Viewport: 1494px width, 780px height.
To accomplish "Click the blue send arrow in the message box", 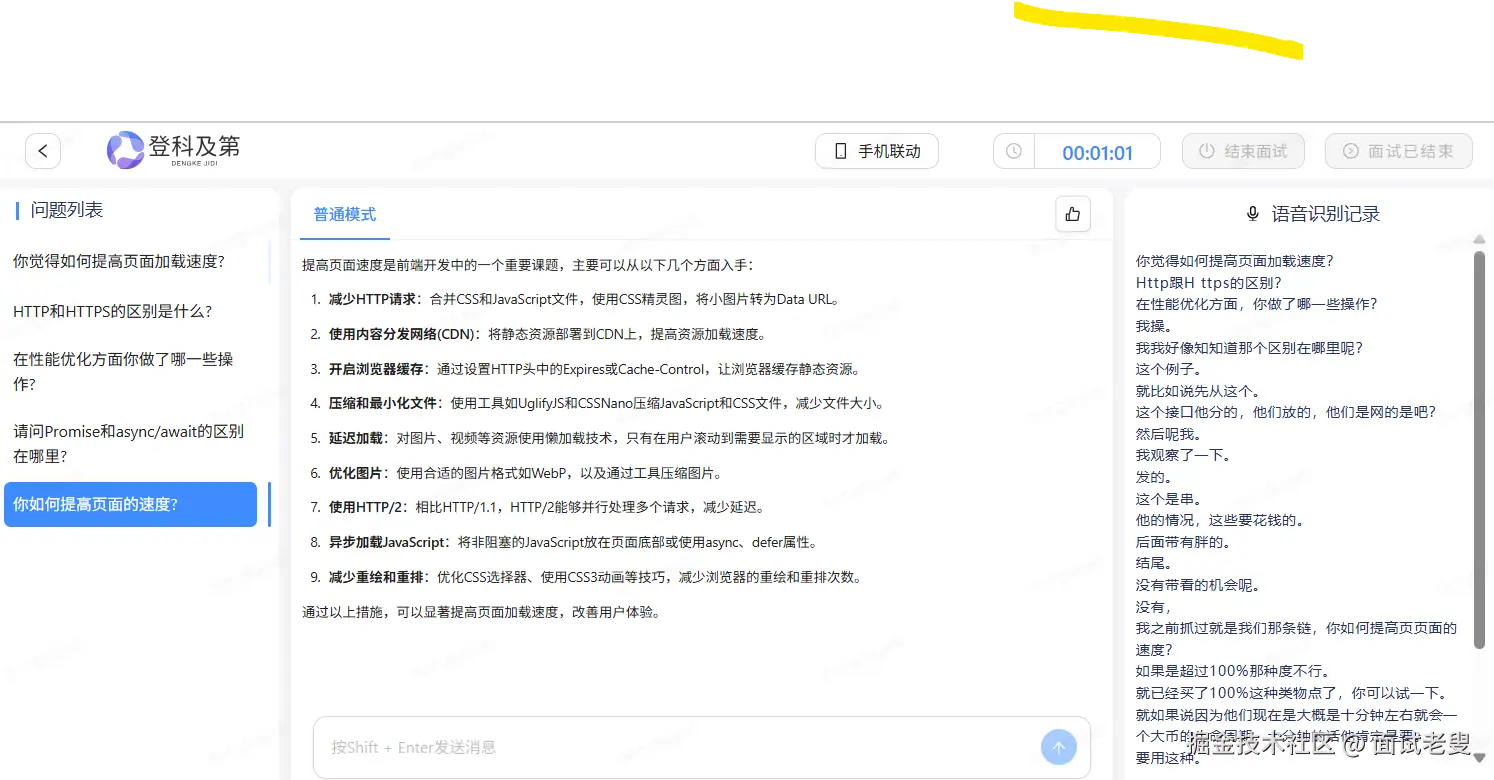I will (x=1058, y=746).
